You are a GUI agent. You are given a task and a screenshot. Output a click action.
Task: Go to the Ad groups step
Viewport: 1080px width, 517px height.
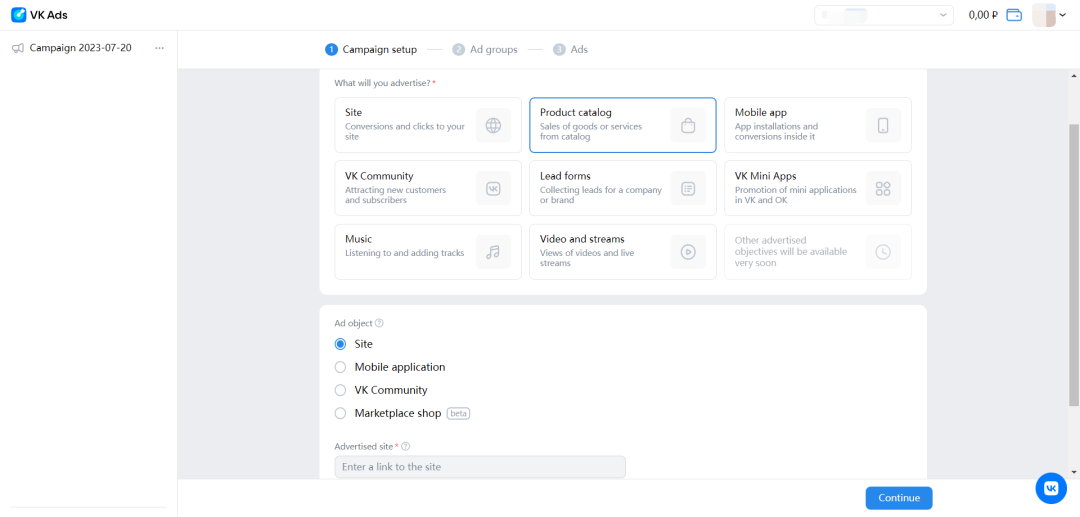click(485, 50)
